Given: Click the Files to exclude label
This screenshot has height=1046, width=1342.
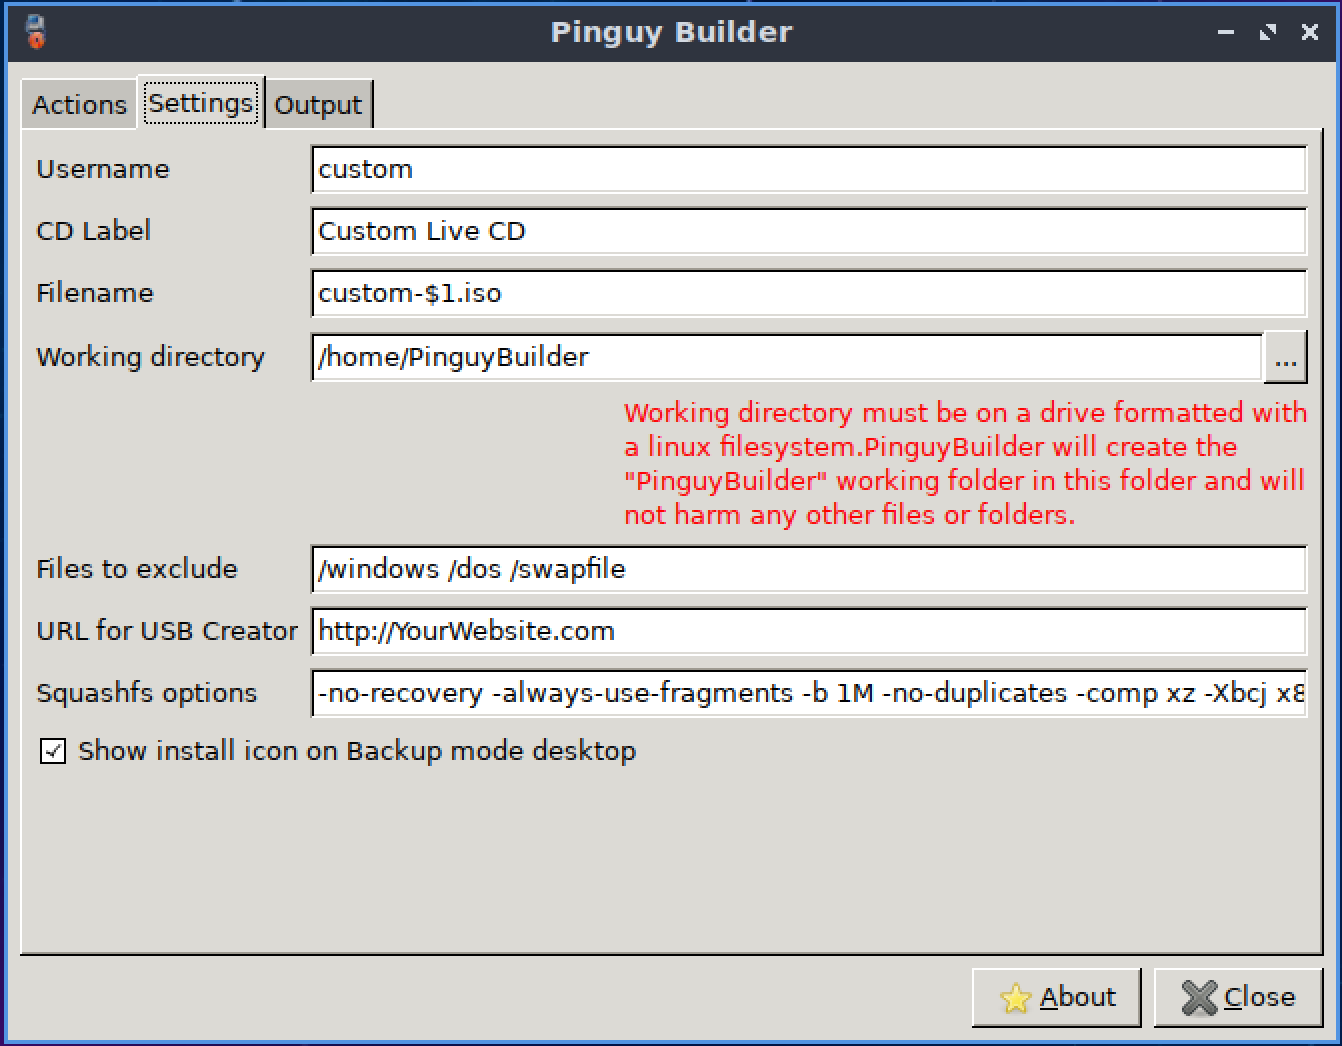Looking at the screenshot, I should click(137, 569).
